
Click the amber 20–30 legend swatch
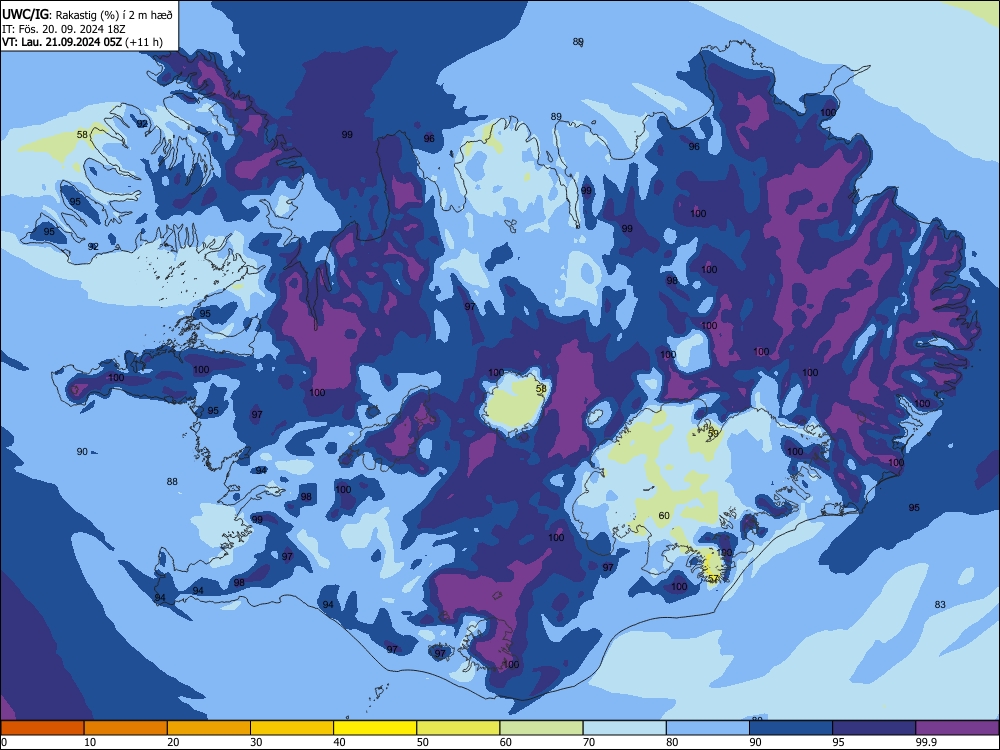coord(209,728)
